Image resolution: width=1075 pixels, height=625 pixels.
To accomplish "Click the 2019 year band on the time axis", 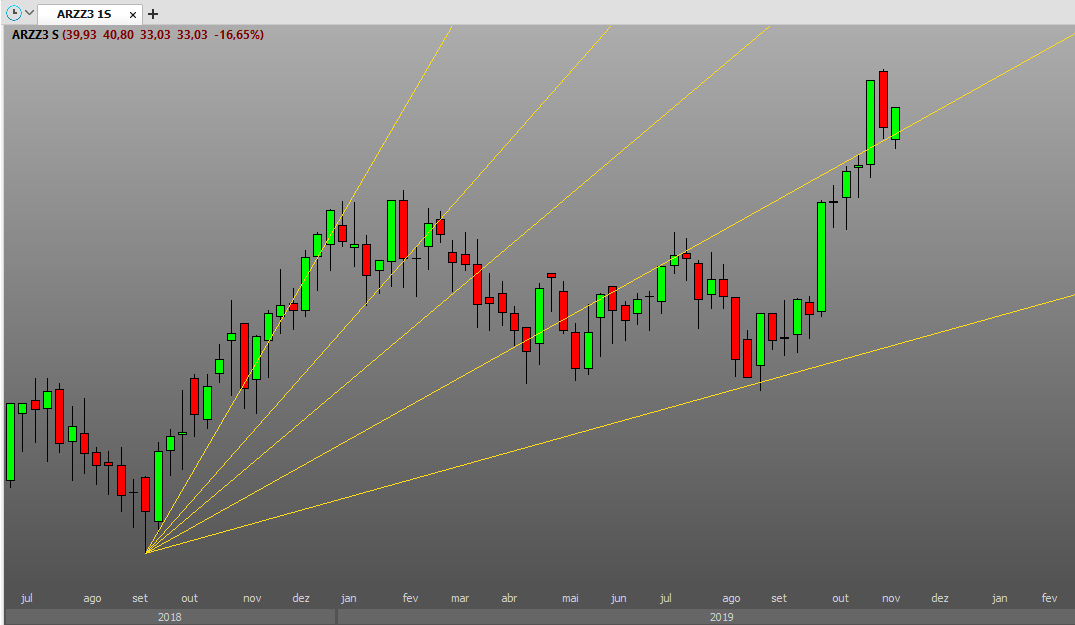I will point(721,617).
